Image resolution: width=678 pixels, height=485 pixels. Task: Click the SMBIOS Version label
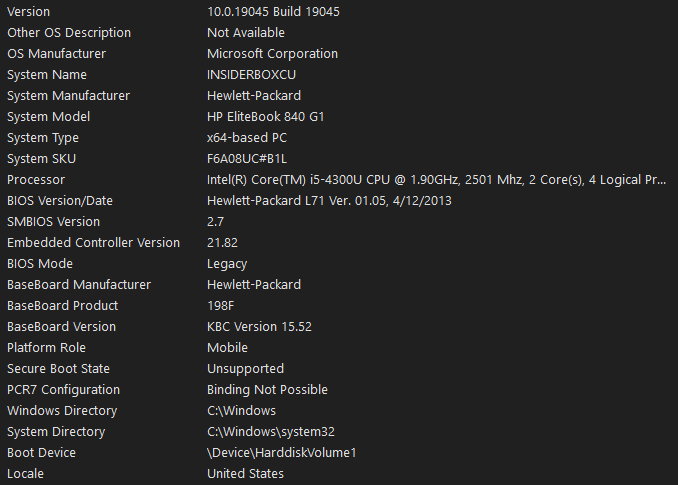tap(53, 222)
